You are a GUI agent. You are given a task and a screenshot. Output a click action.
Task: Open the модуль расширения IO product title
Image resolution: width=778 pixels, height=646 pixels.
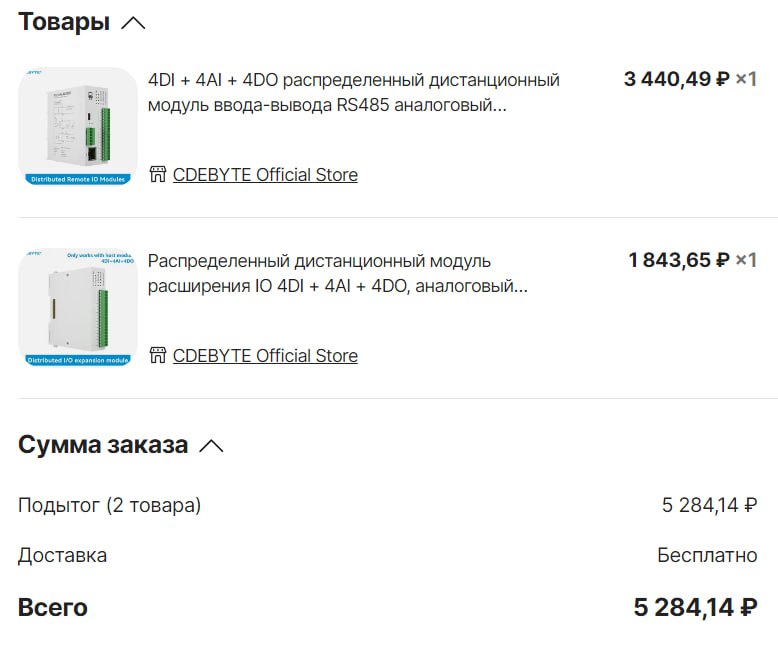(337, 273)
